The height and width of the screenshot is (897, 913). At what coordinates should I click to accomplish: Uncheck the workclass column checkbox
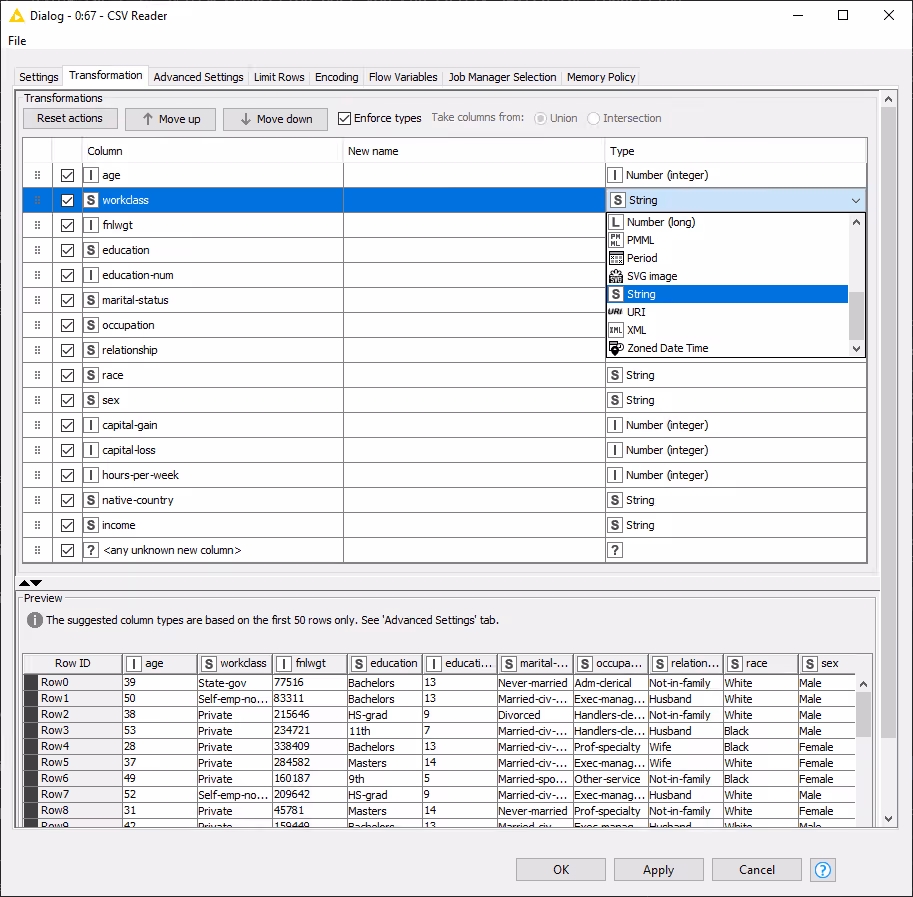click(68, 200)
